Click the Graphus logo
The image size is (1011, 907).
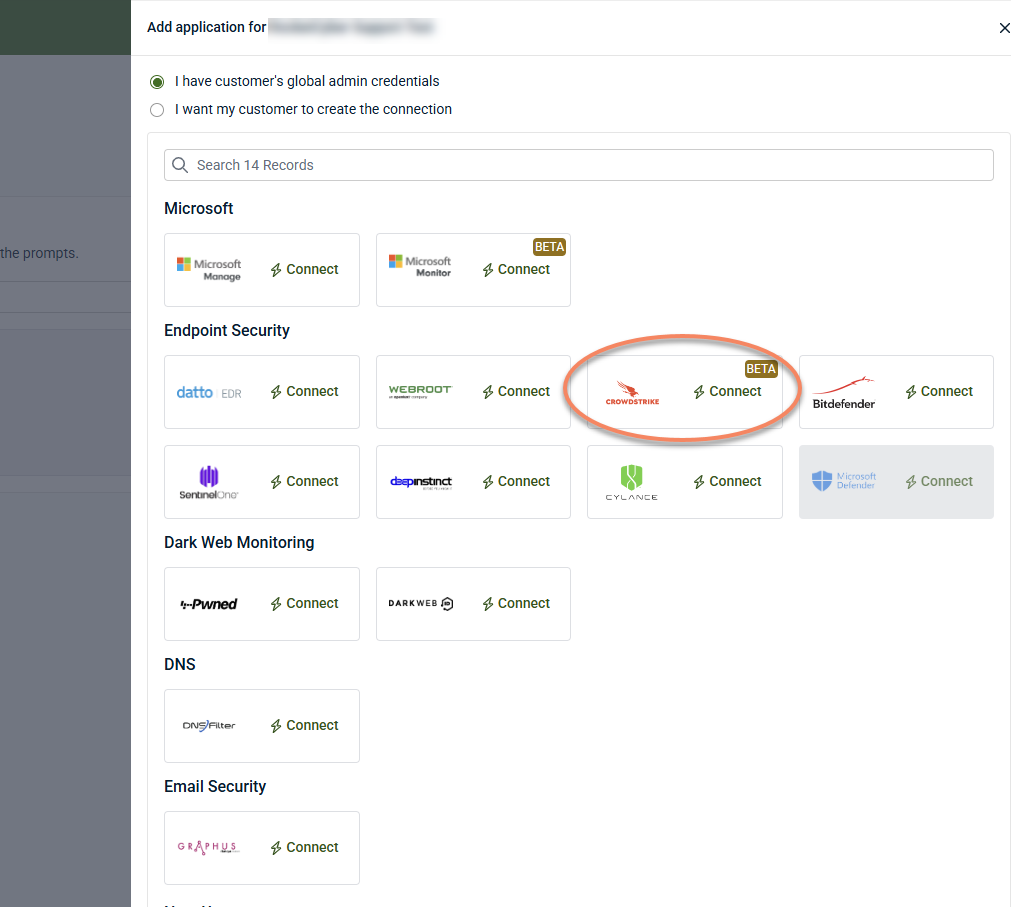pos(208,848)
